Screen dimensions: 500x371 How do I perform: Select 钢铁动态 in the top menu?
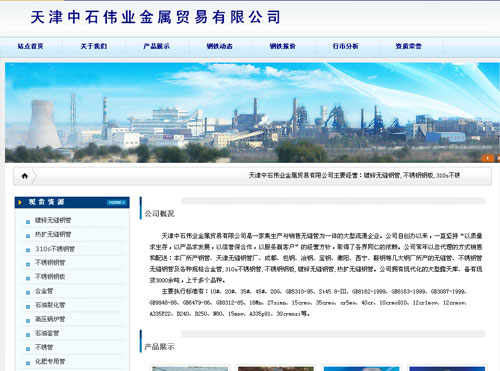(x=219, y=46)
